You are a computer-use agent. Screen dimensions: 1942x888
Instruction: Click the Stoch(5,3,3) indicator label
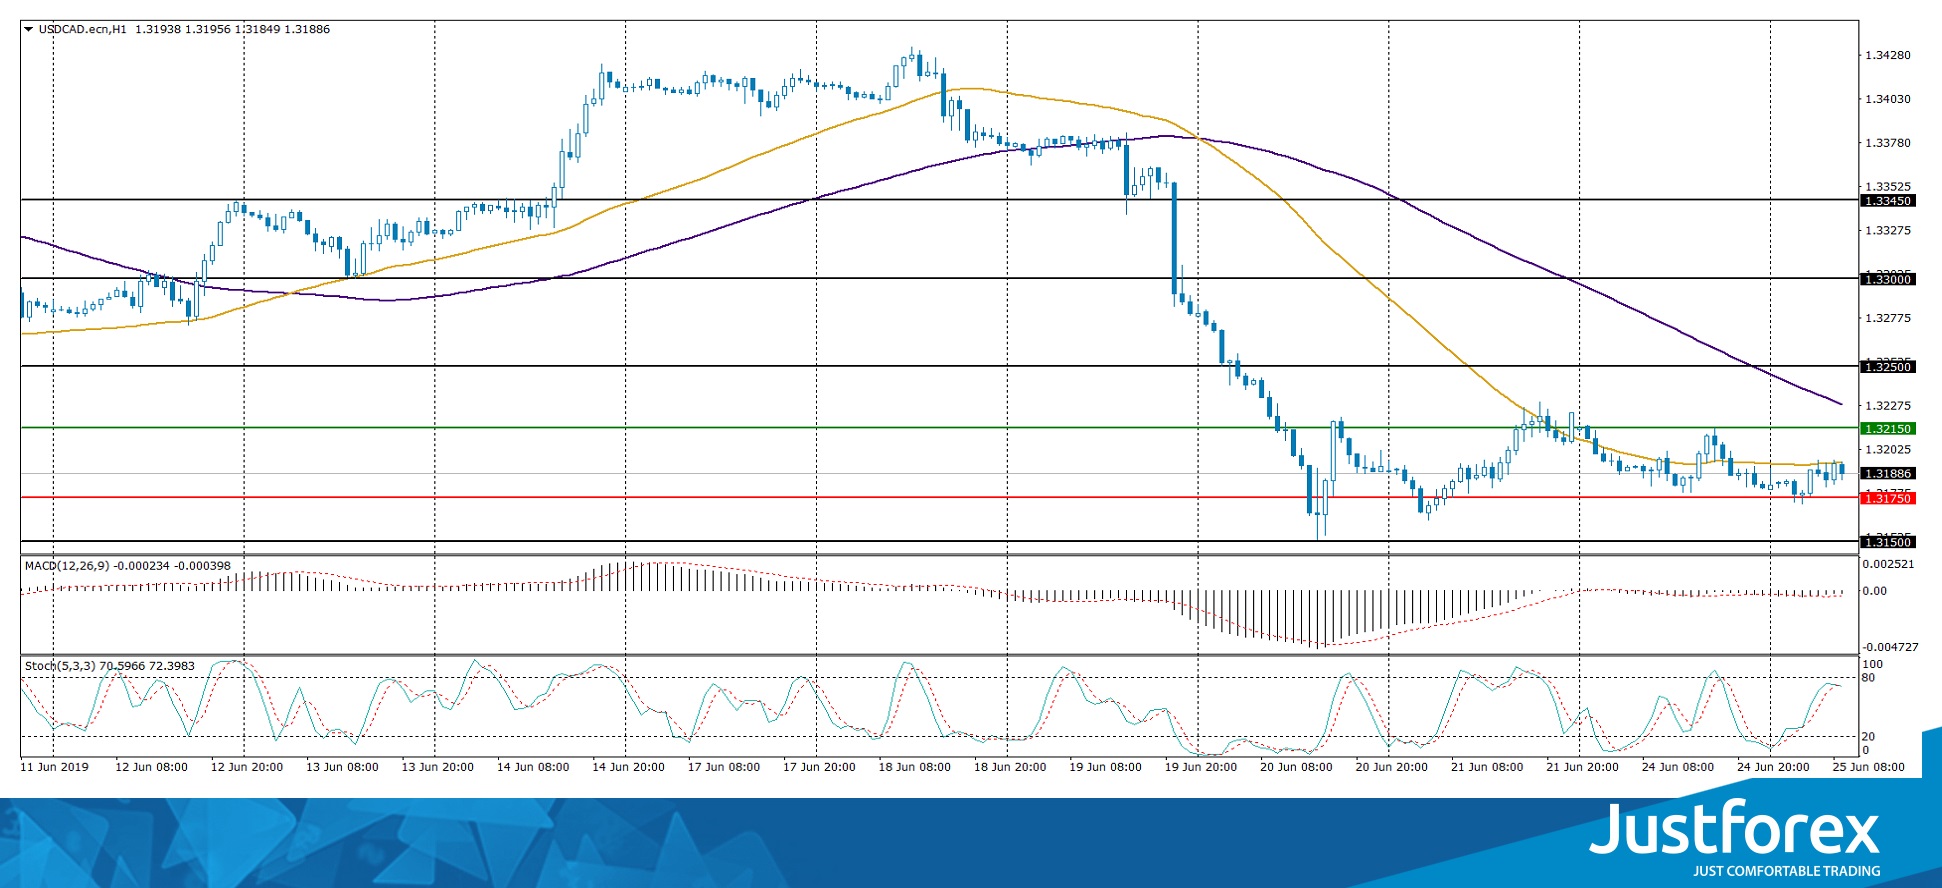(x=60, y=666)
